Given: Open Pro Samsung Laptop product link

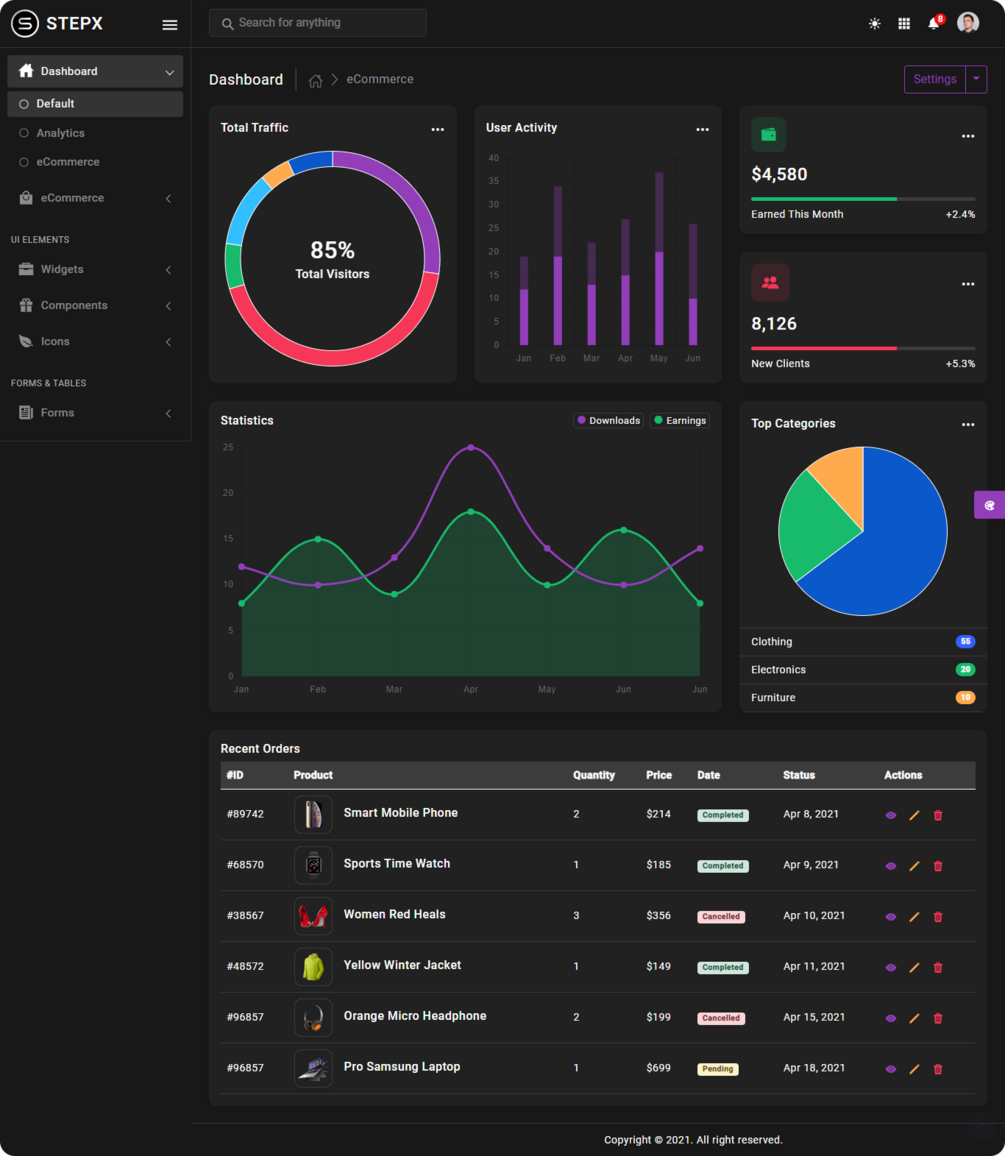Looking at the screenshot, I should tap(402, 1066).
